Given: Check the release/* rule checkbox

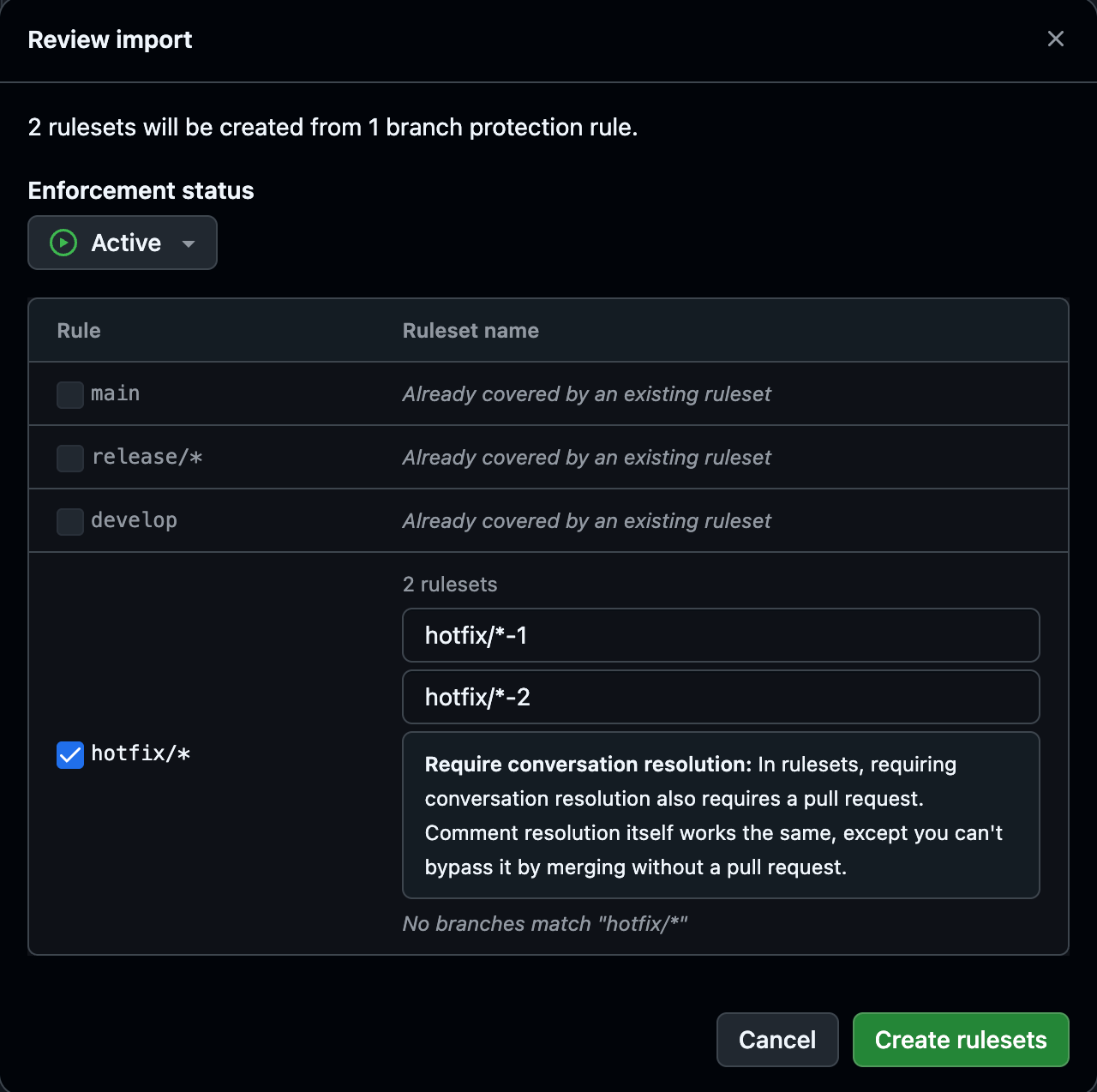Looking at the screenshot, I should point(70,458).
